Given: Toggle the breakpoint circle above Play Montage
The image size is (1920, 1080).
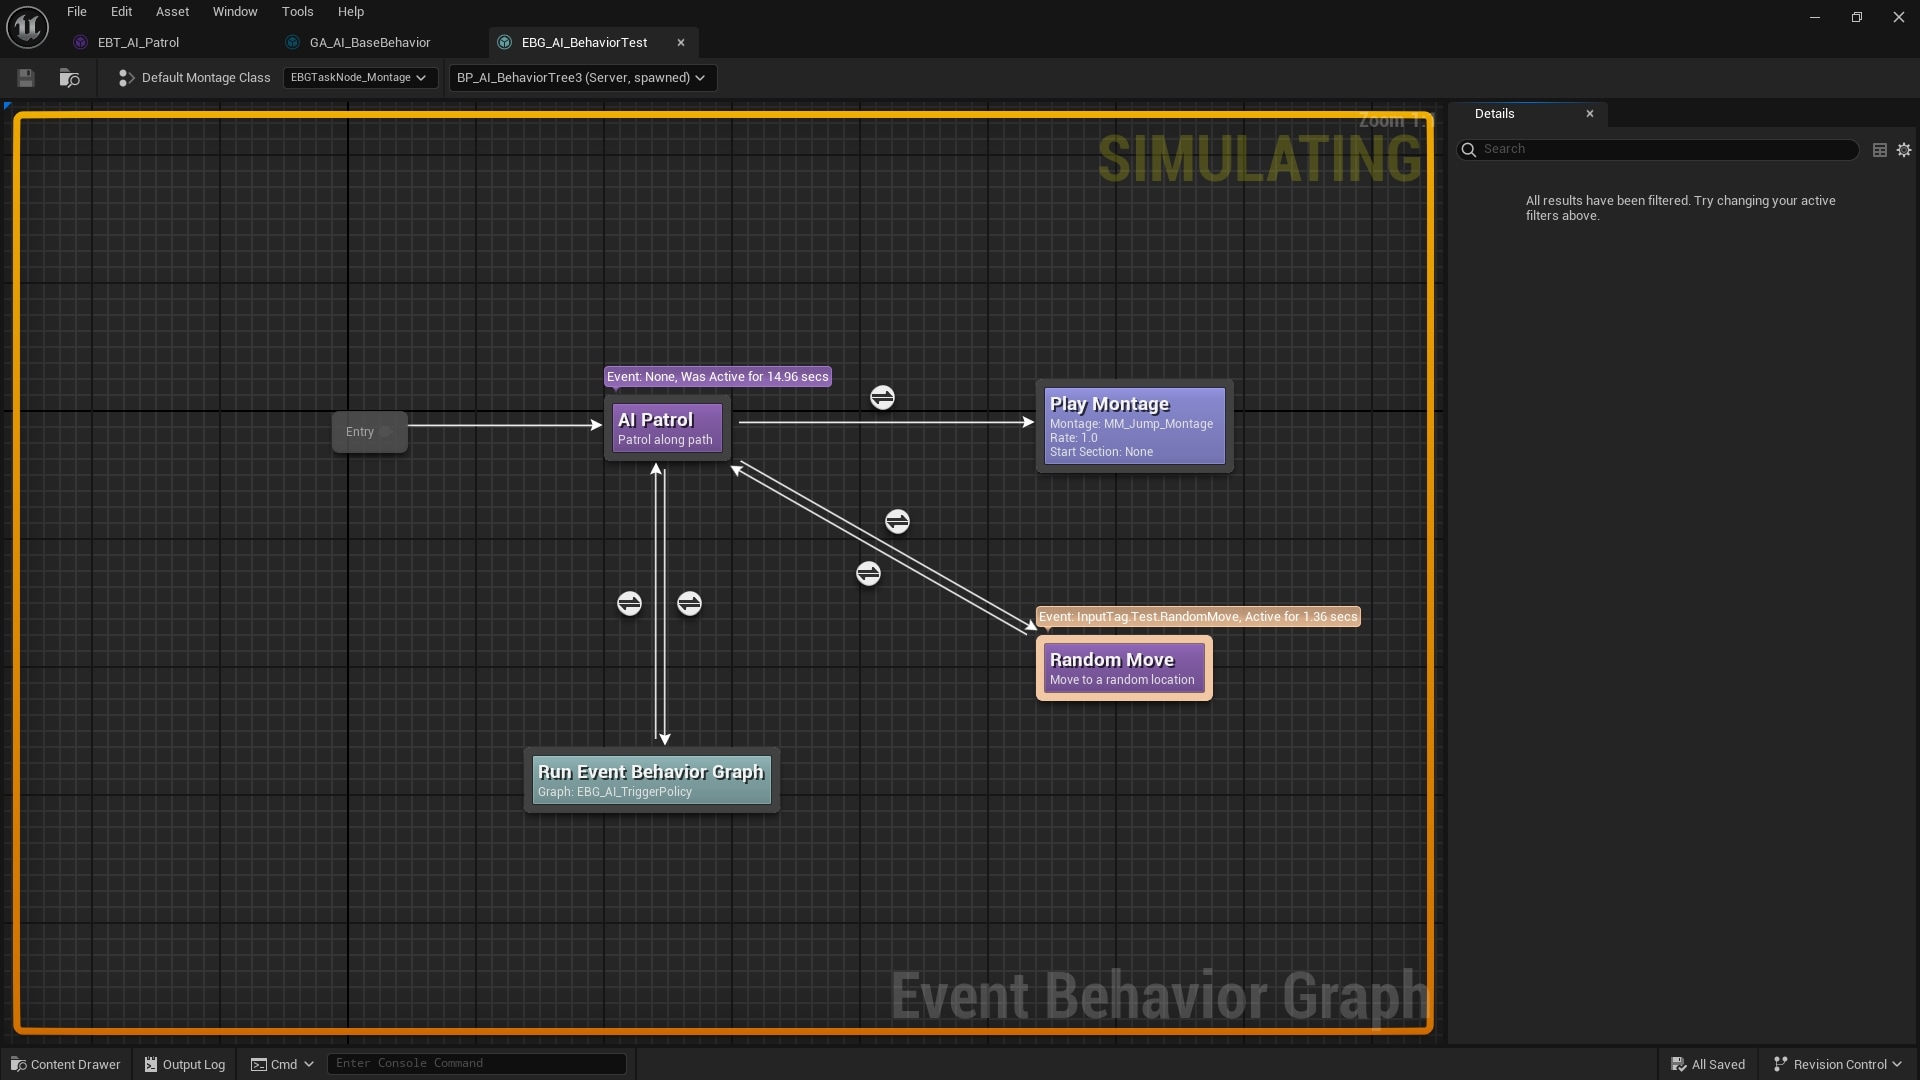Looking at the screenshot, I should tap(883, 397).
